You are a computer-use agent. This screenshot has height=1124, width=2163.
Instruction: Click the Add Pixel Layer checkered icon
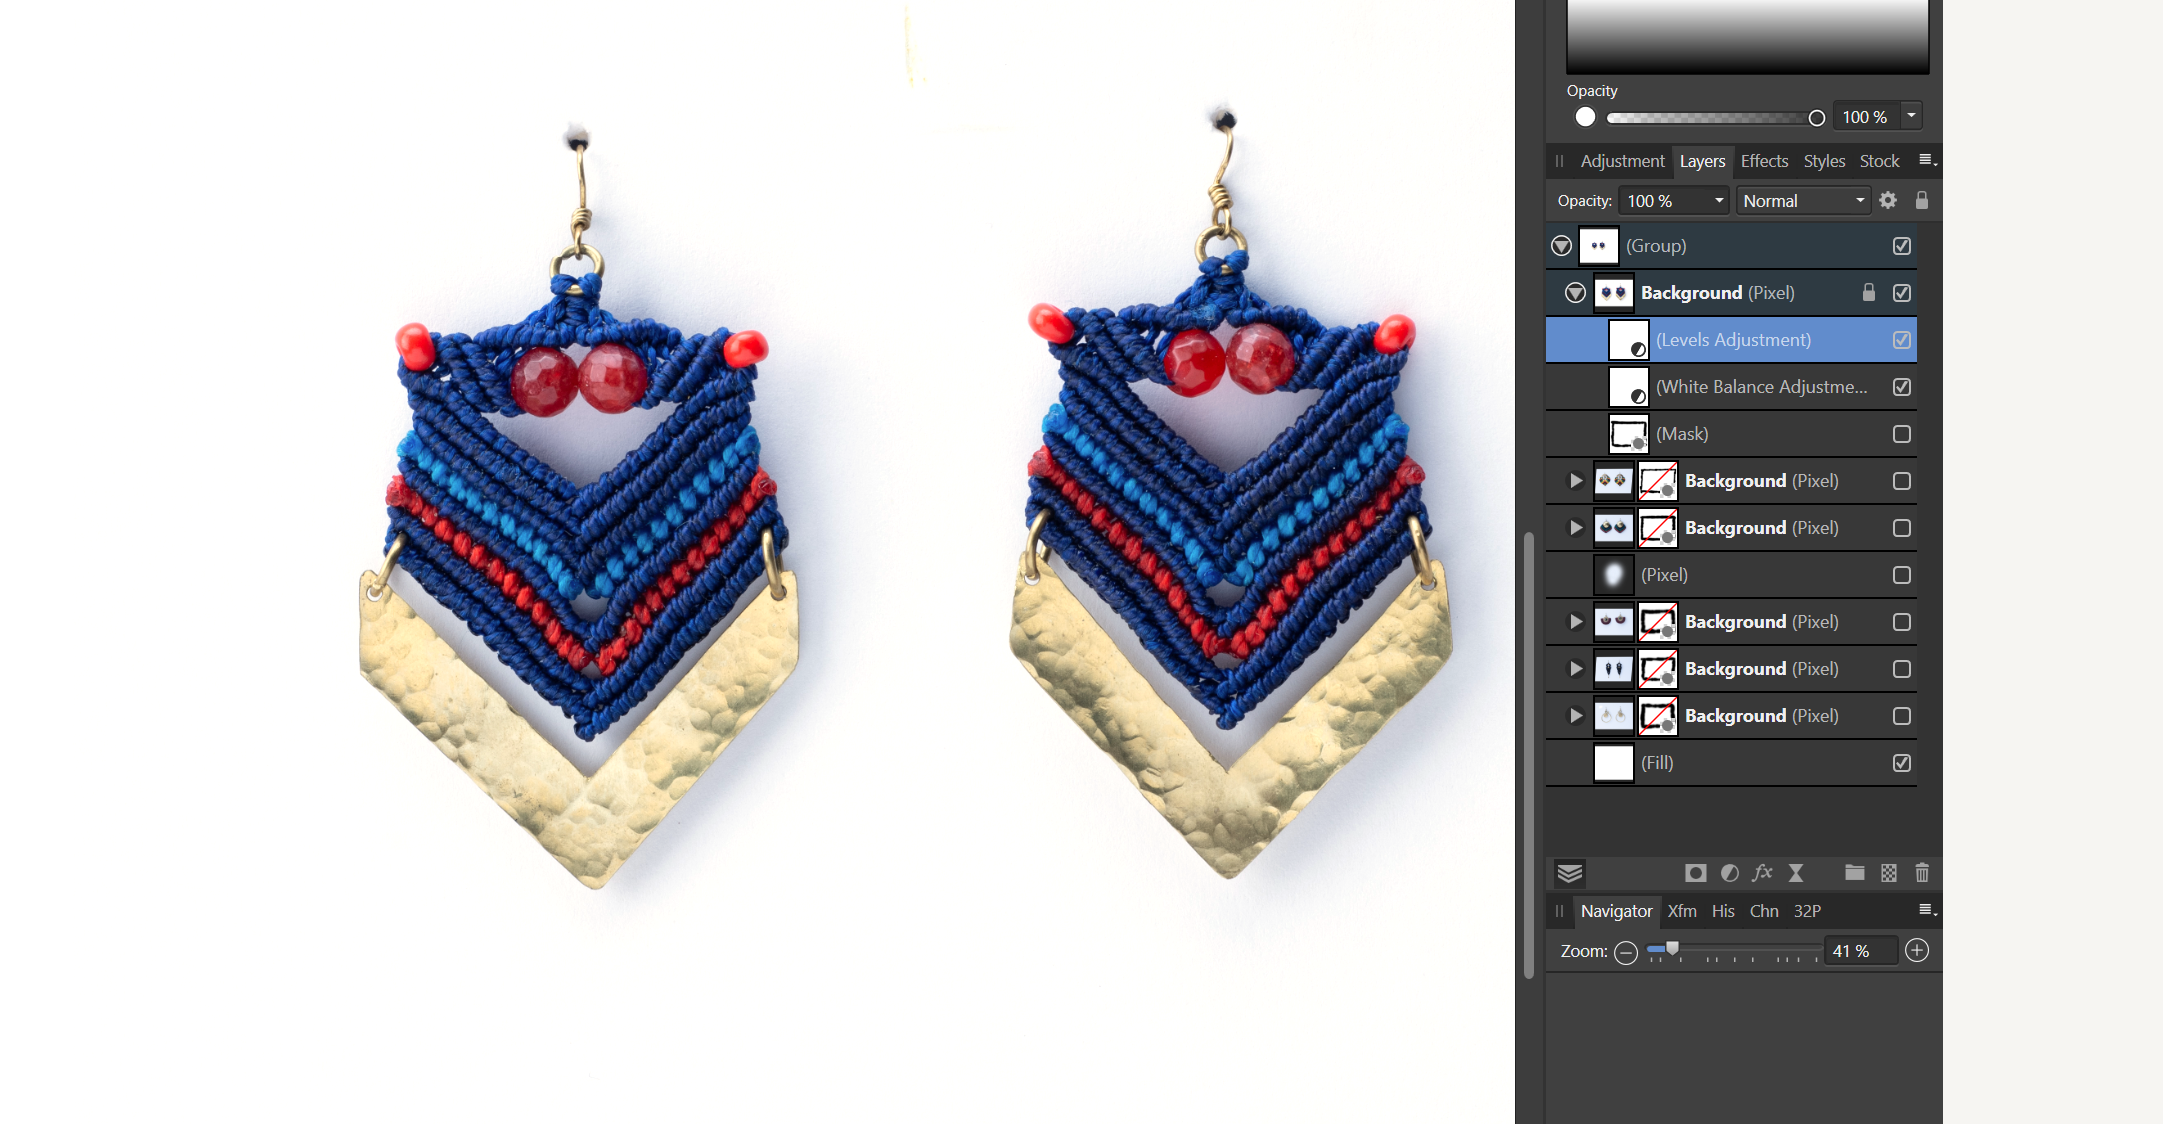click(x=1888, y=873)
